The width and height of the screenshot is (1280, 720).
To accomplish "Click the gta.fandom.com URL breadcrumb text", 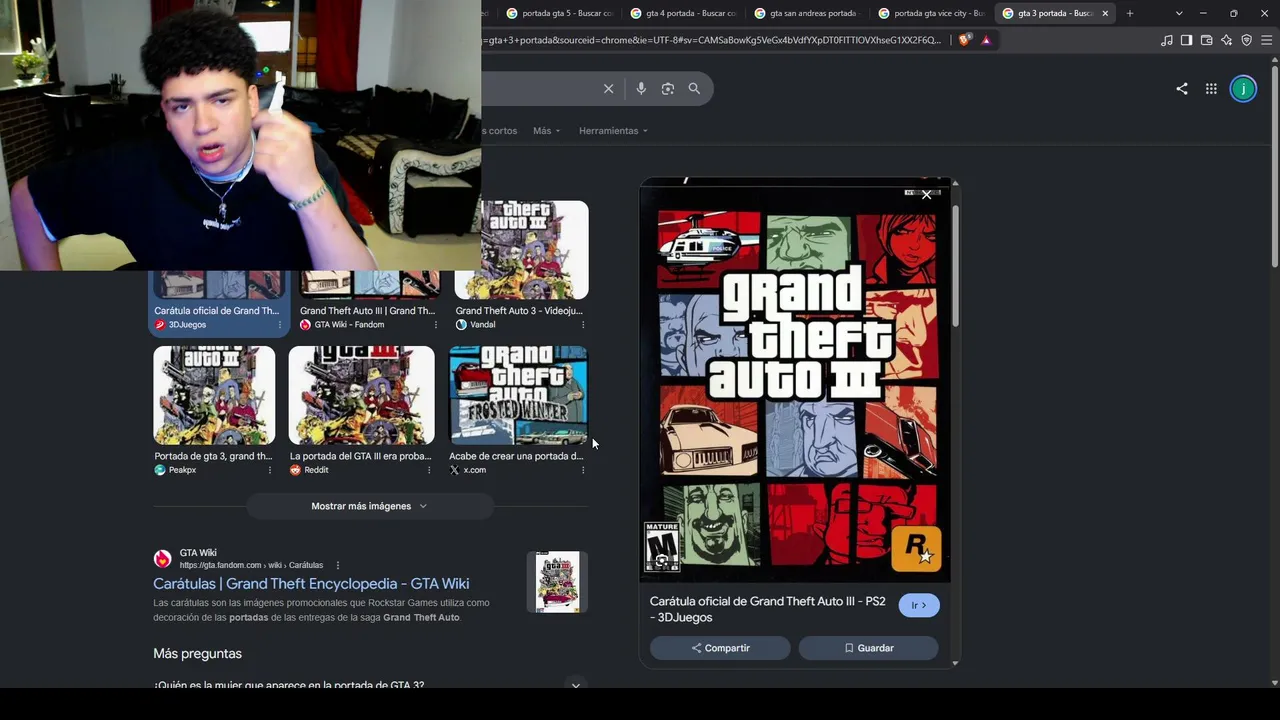I will pos(251,566).
